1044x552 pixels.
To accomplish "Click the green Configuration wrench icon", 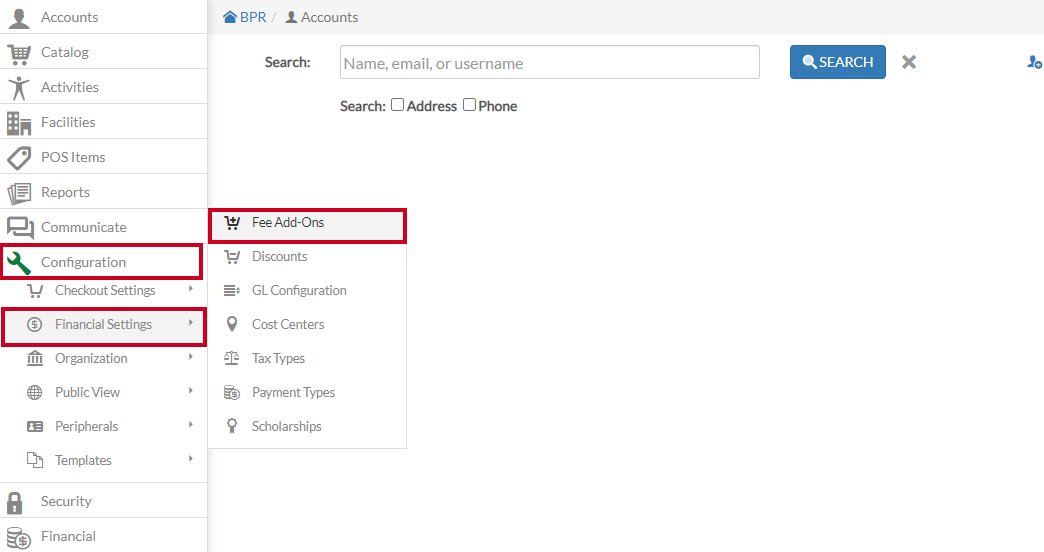I will [19, 262].
